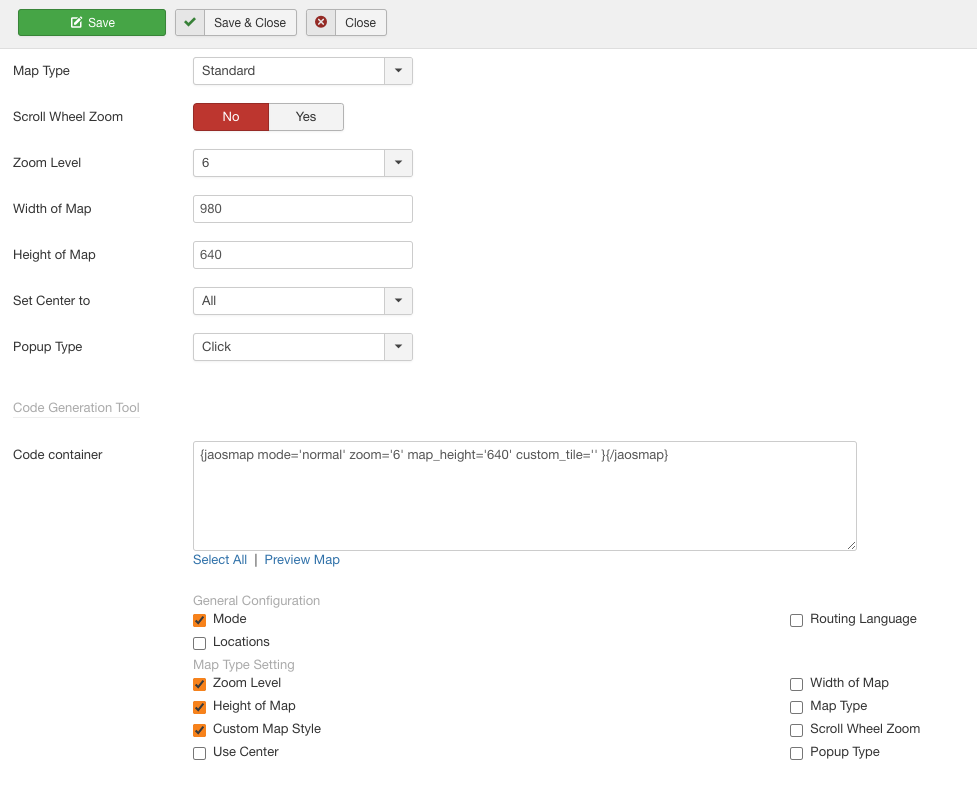Click the red X Close icon
This screenshot has width=977, height=793.
[x=321, y=23]
